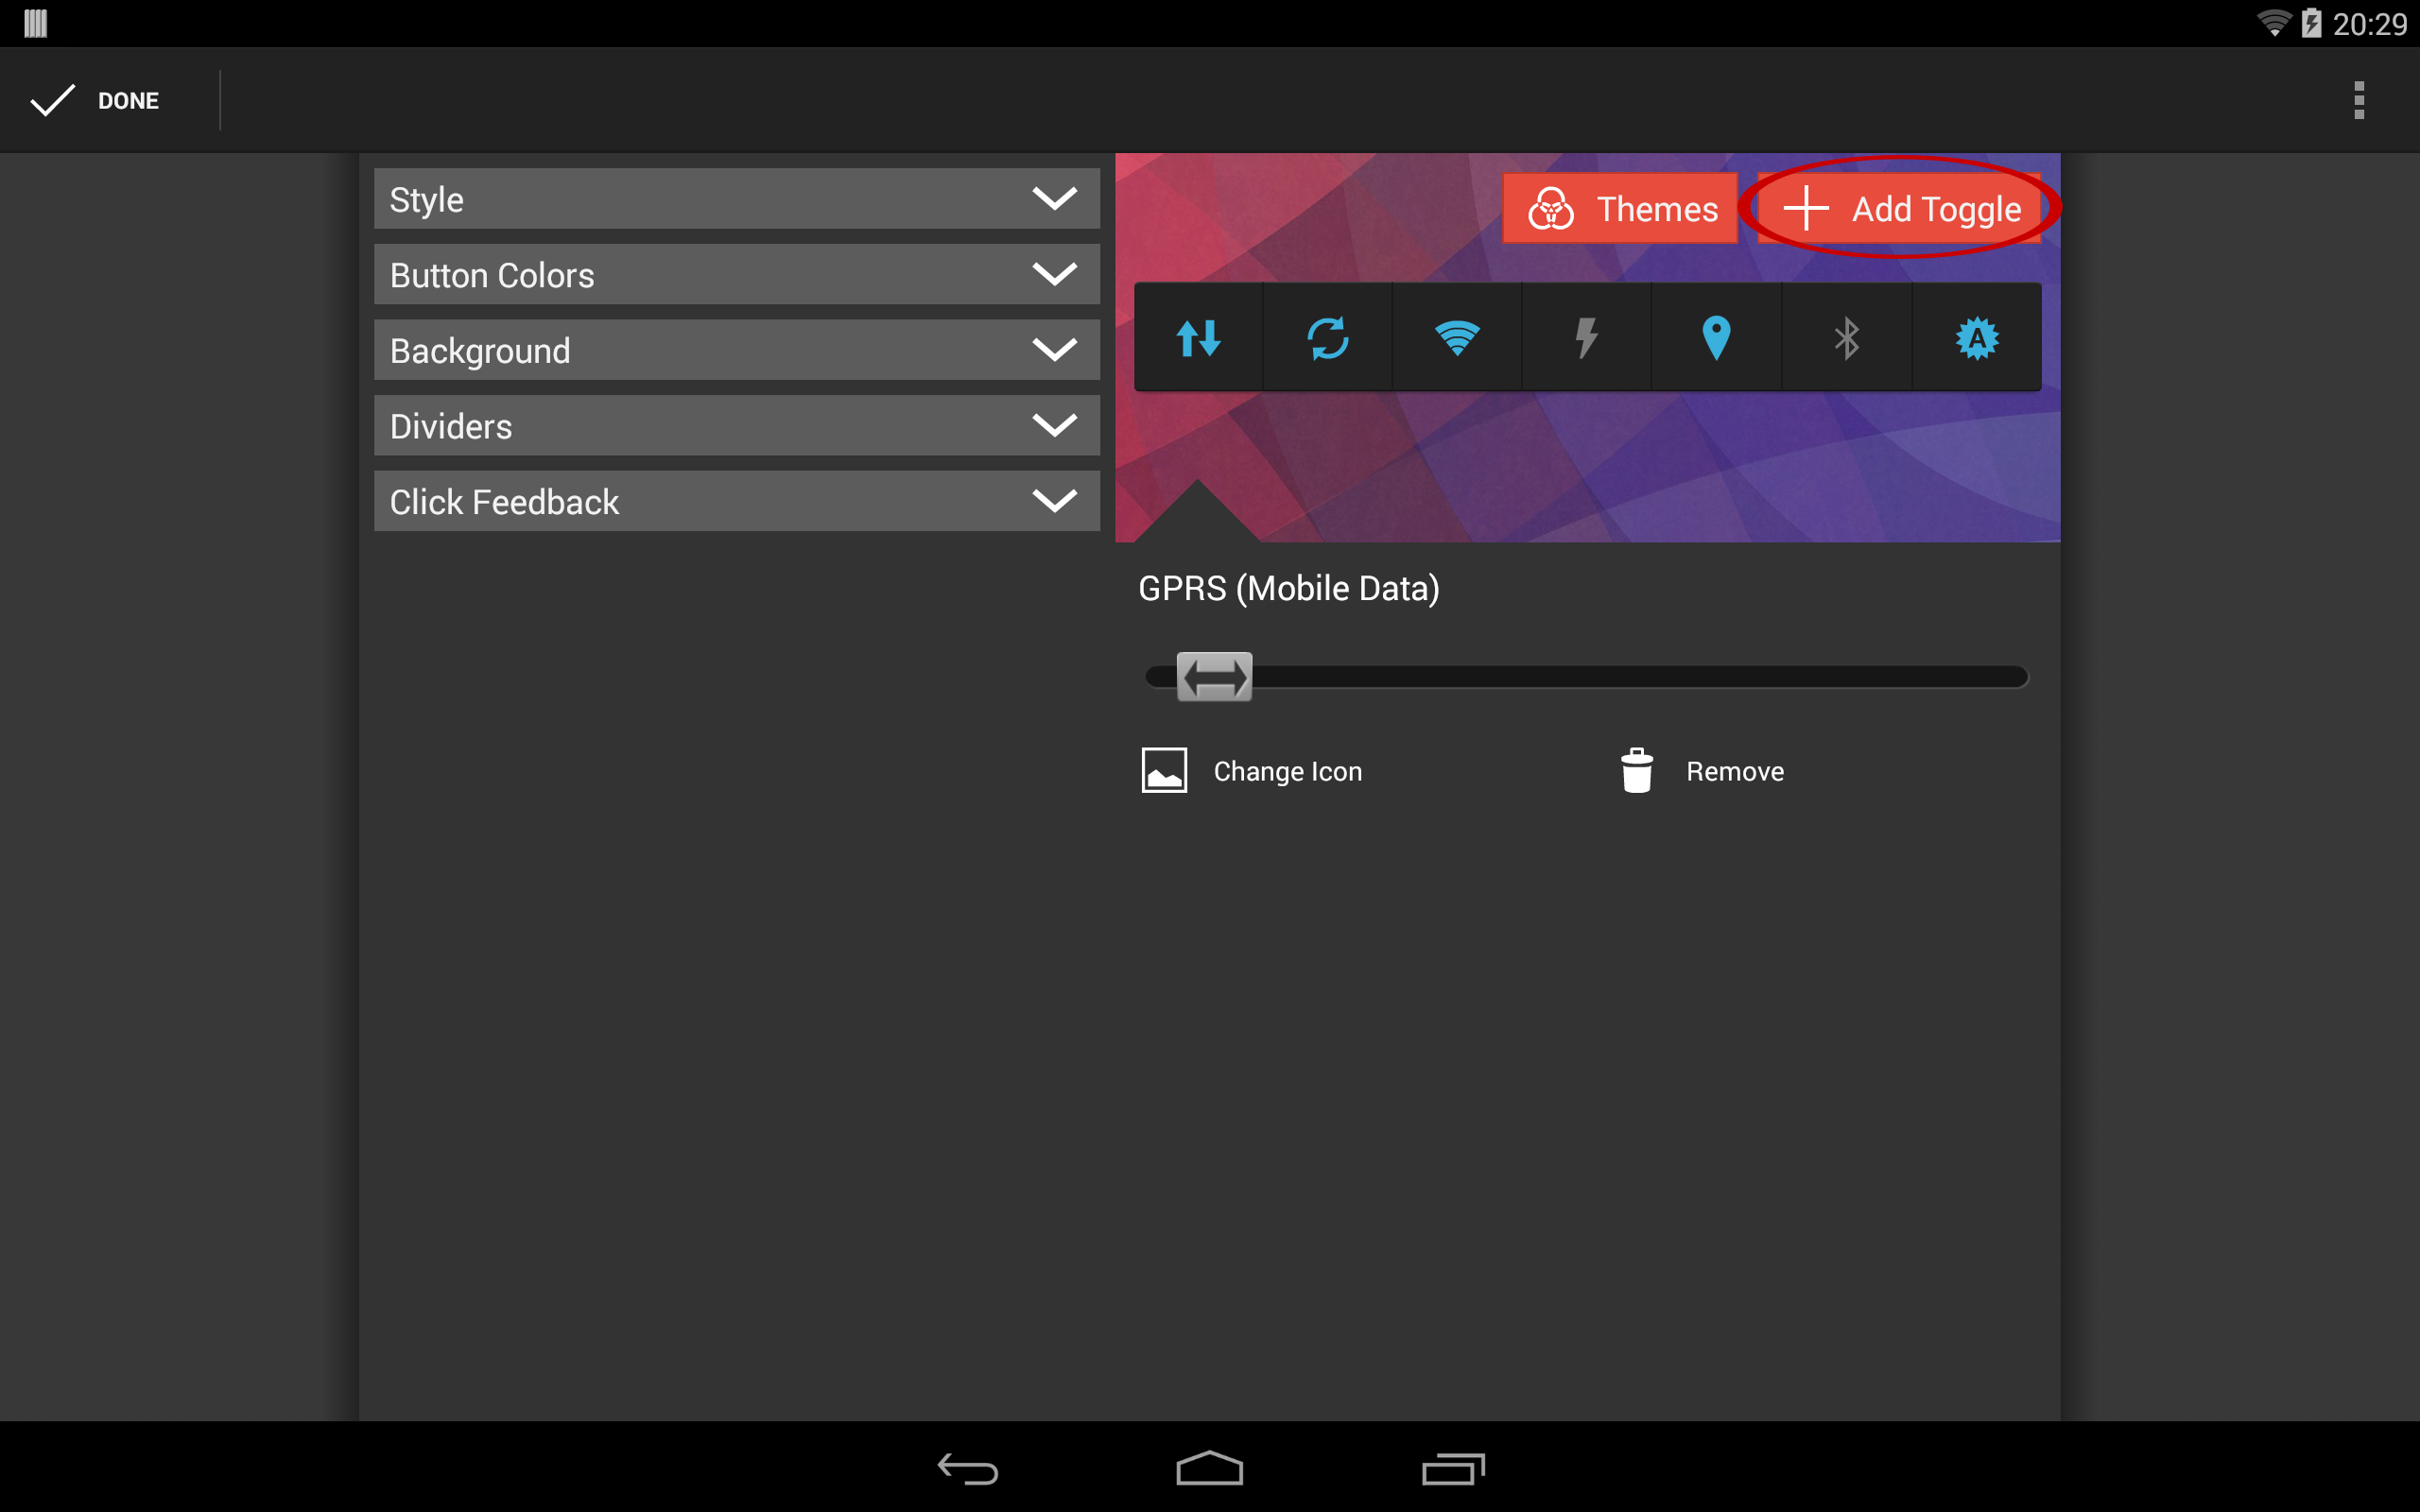Tap the Android Home navigation button
Screen dimensions: 2420x1512
1209,1468
